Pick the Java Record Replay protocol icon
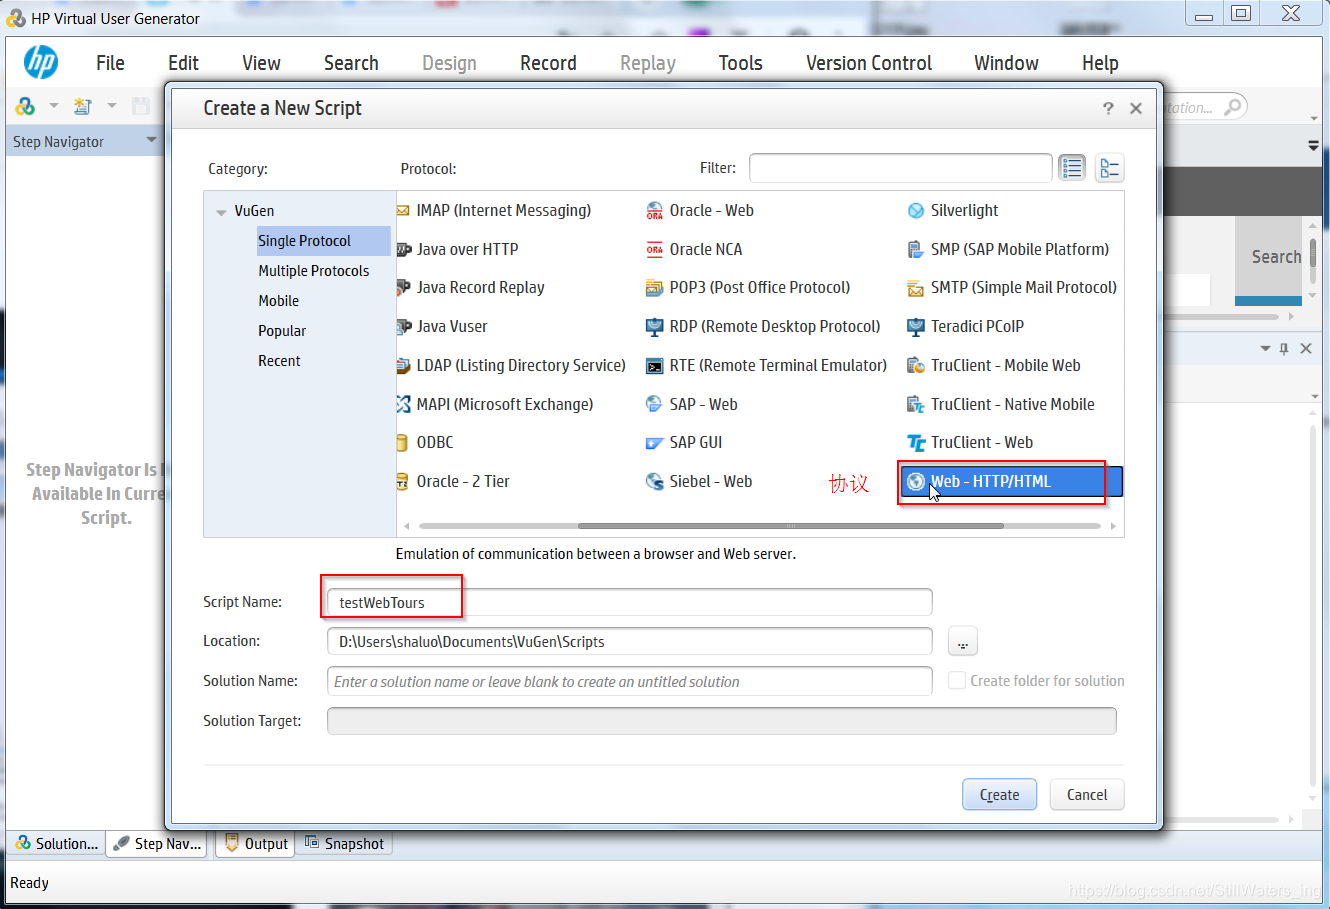 (x=404, y=288)
